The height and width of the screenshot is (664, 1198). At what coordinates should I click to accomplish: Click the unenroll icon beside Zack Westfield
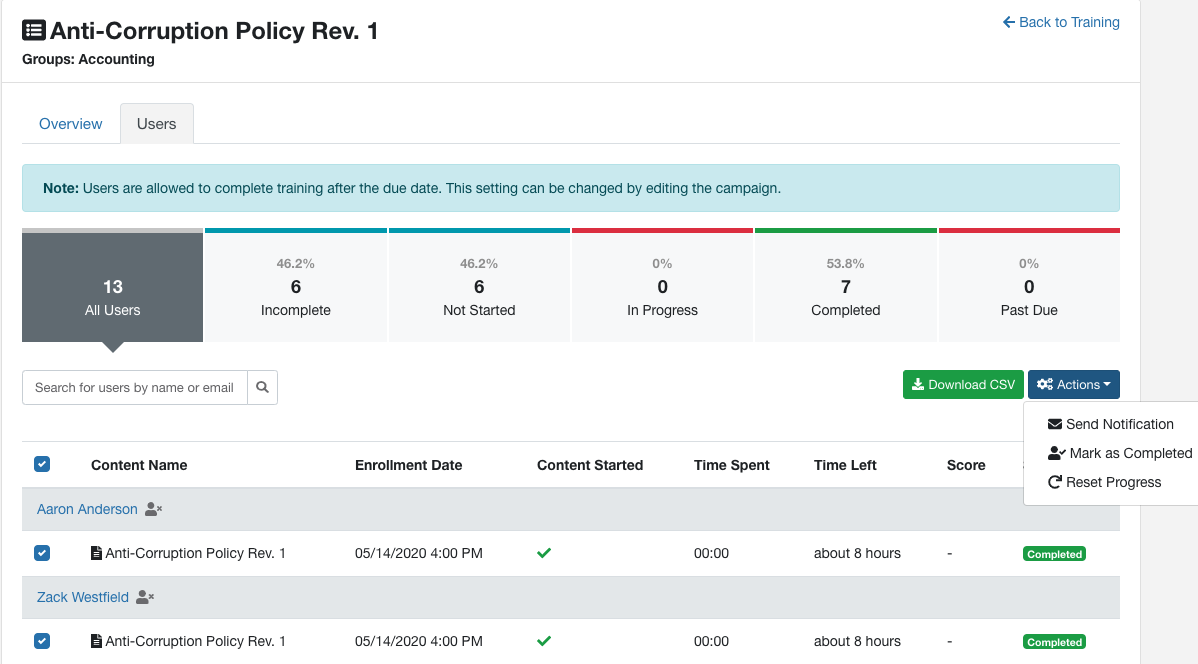[x=144, y=597]
